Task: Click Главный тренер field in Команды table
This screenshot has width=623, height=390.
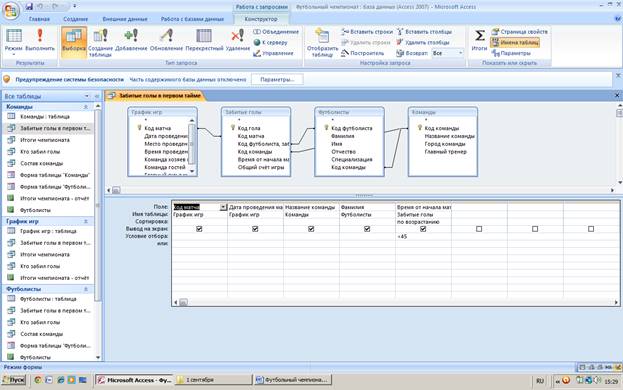Action: [445, 152]
